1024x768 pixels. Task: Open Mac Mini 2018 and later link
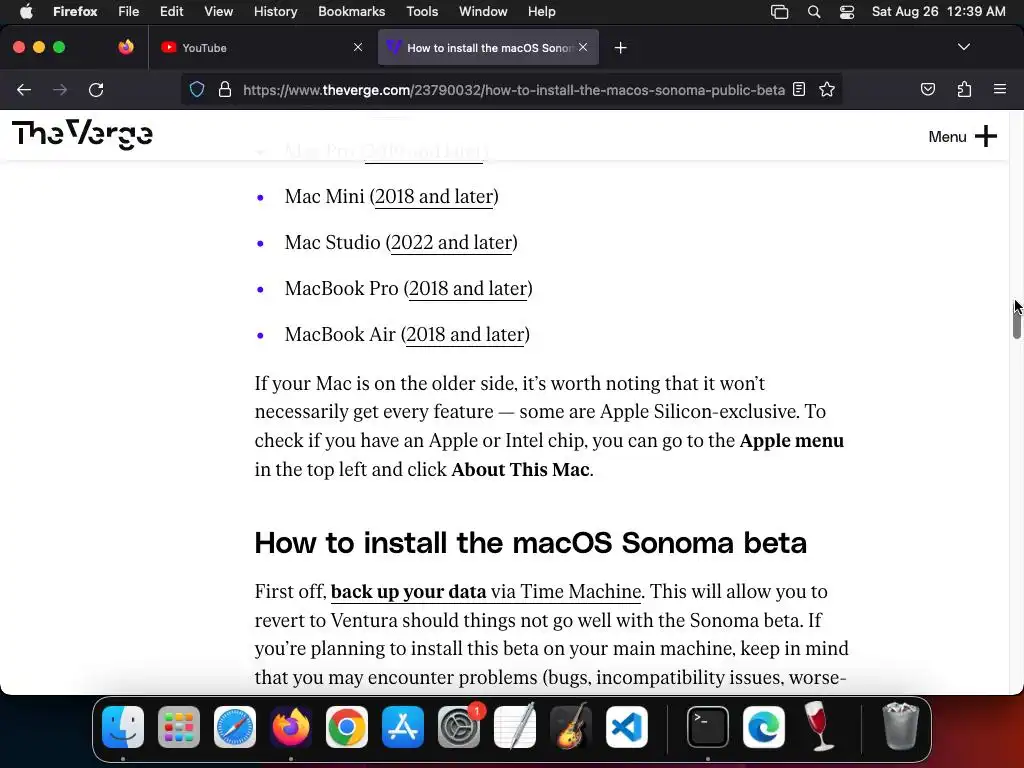pyautogui.click(x=434, y=197)
